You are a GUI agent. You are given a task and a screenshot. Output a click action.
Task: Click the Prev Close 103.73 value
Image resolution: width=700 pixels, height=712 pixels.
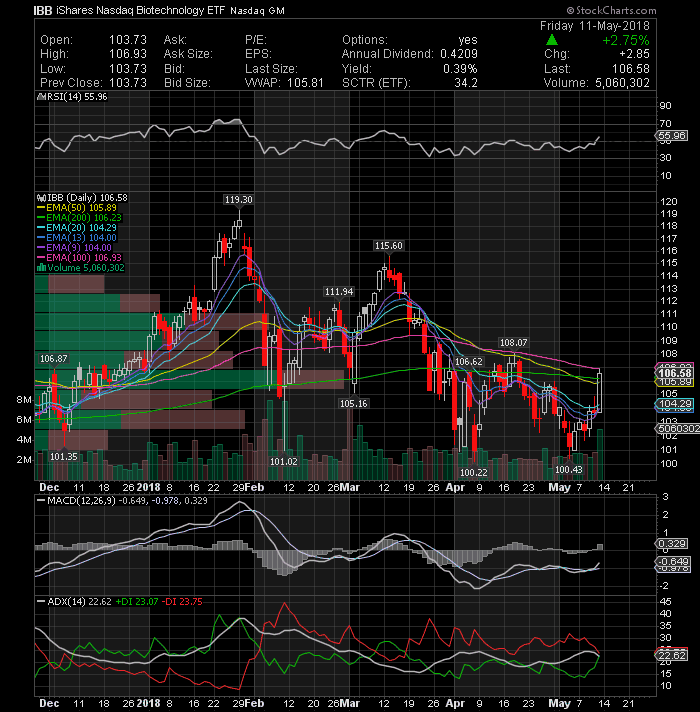click(128, 83)
